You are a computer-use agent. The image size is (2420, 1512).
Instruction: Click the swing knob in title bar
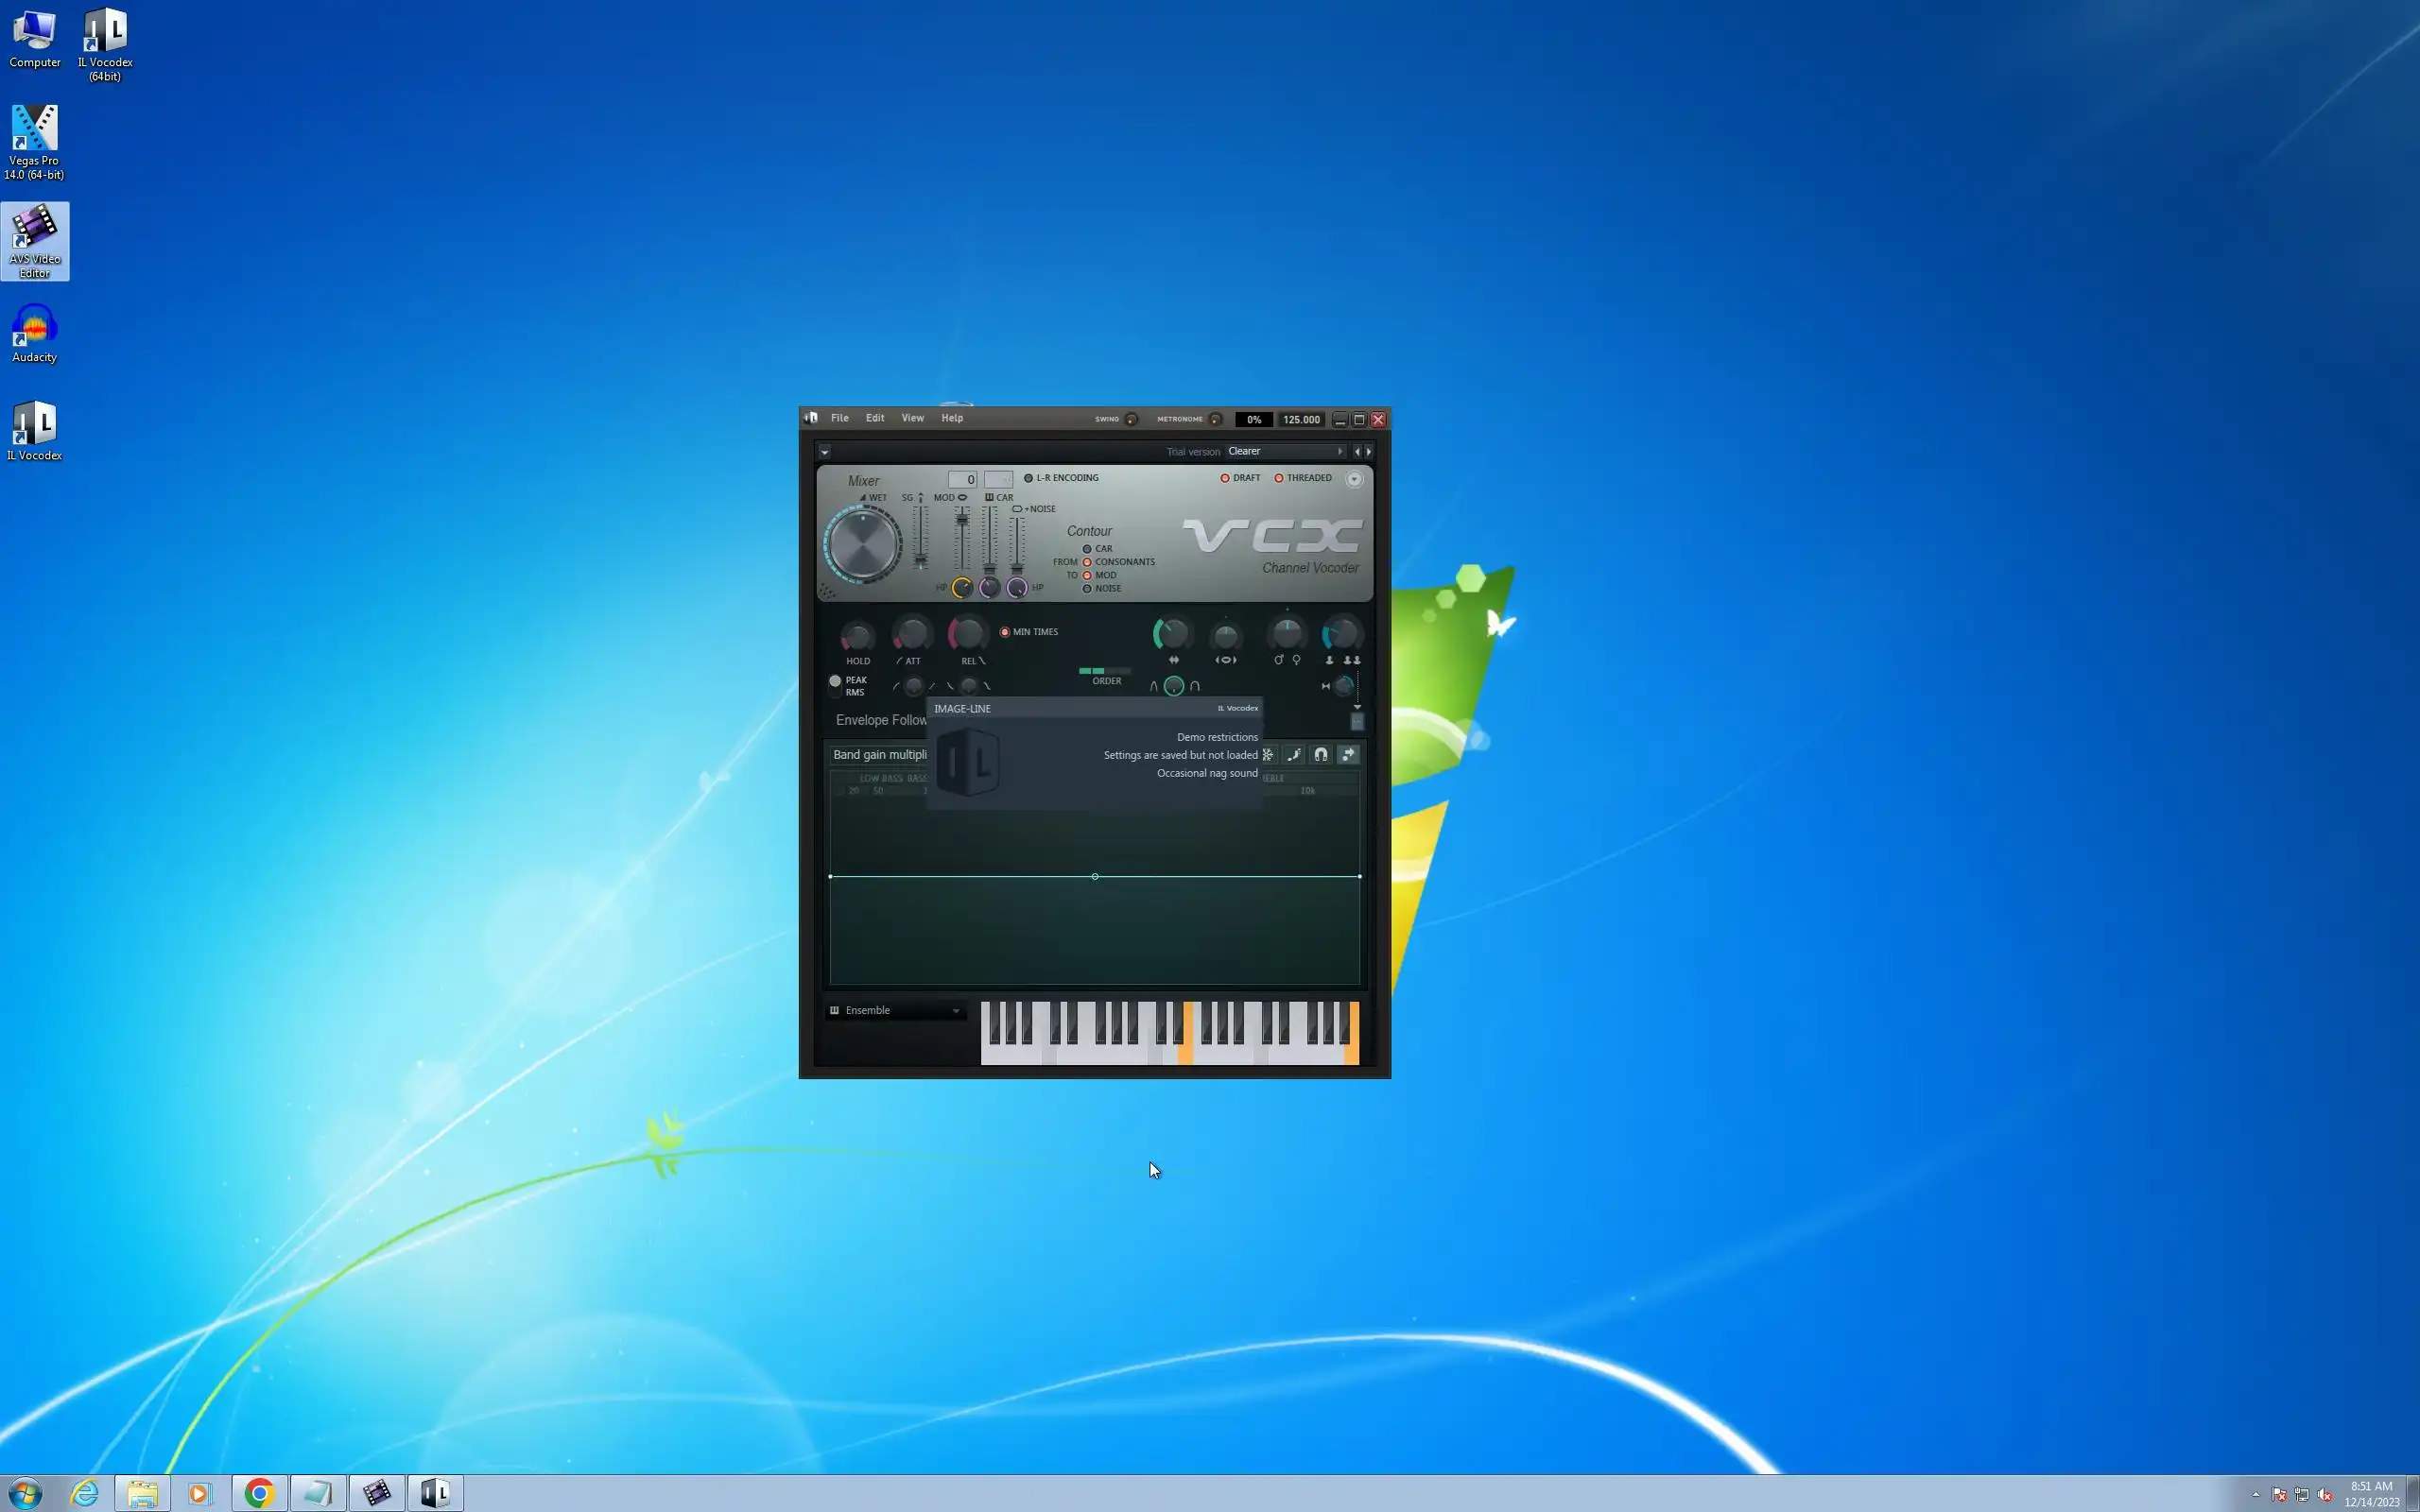pos(1131,420)
